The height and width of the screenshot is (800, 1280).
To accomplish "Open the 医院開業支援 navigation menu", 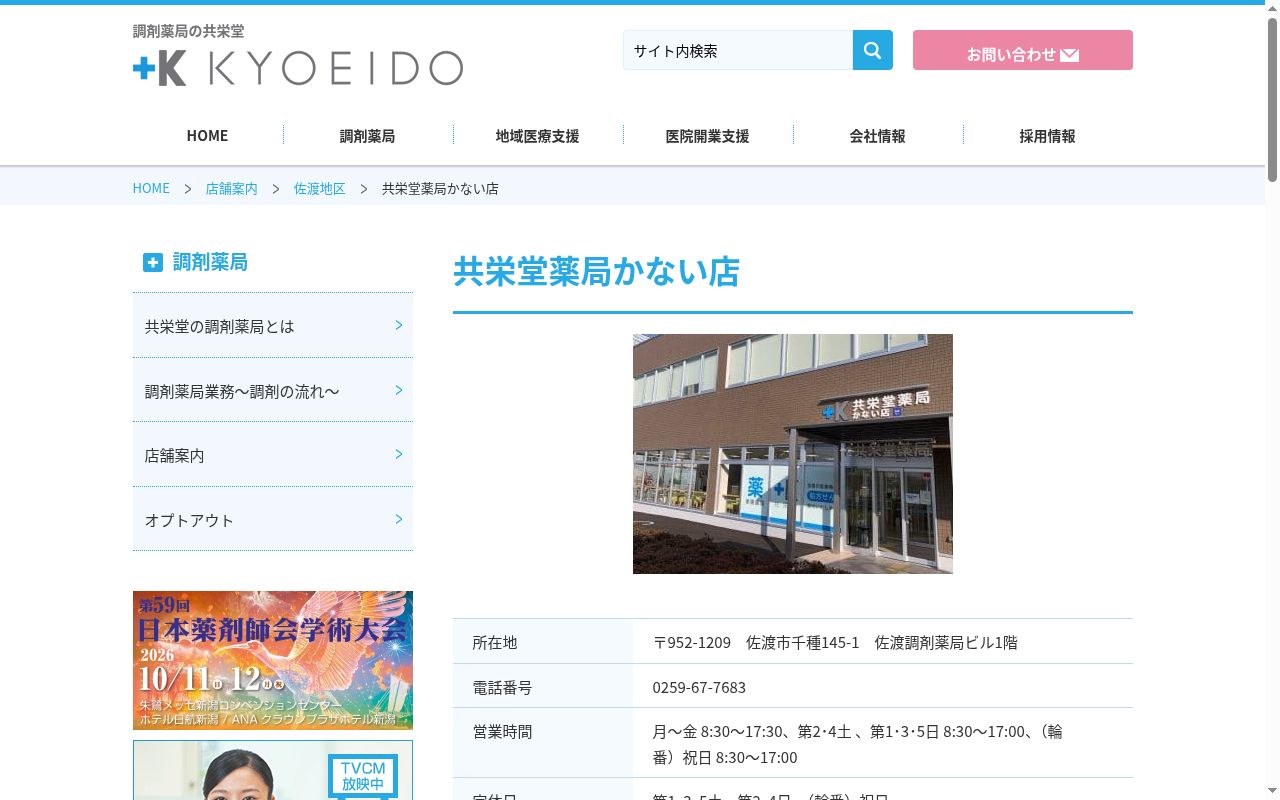I will (x=707, y=135).
